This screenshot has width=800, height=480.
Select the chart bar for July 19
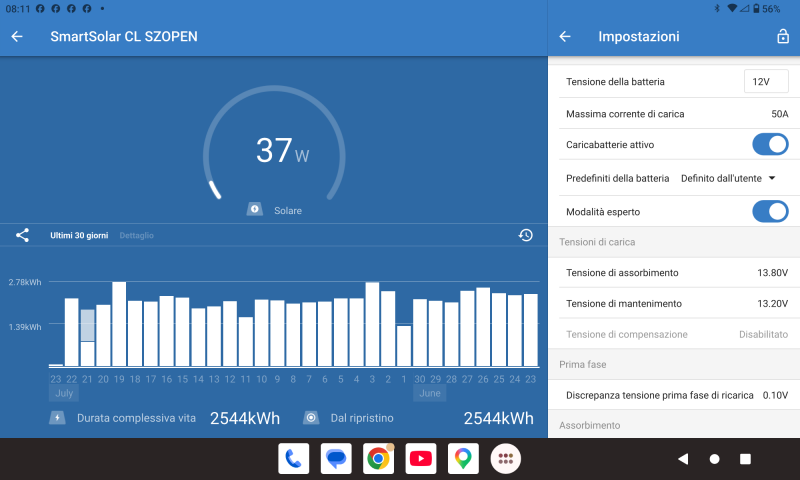tap(119, 324)
